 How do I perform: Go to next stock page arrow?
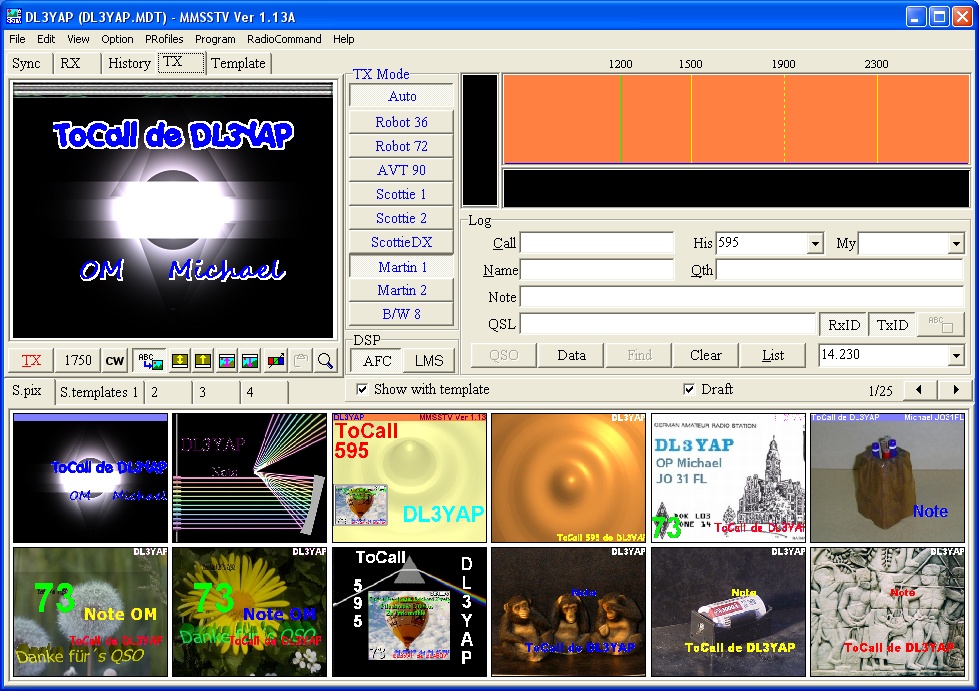(956, 390)
